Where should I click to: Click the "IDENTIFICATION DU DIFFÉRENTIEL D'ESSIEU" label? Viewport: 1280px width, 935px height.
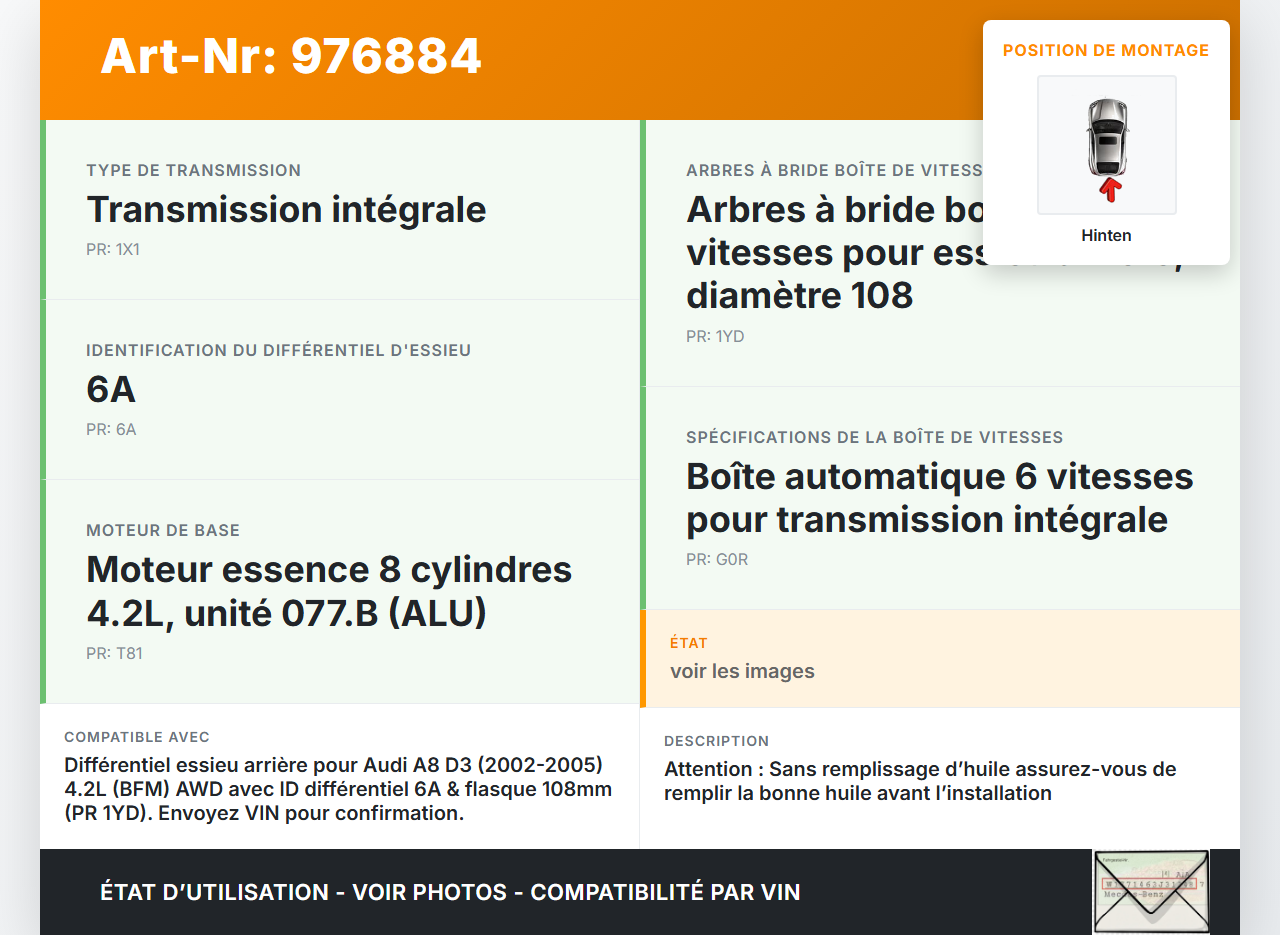point(279,350)
